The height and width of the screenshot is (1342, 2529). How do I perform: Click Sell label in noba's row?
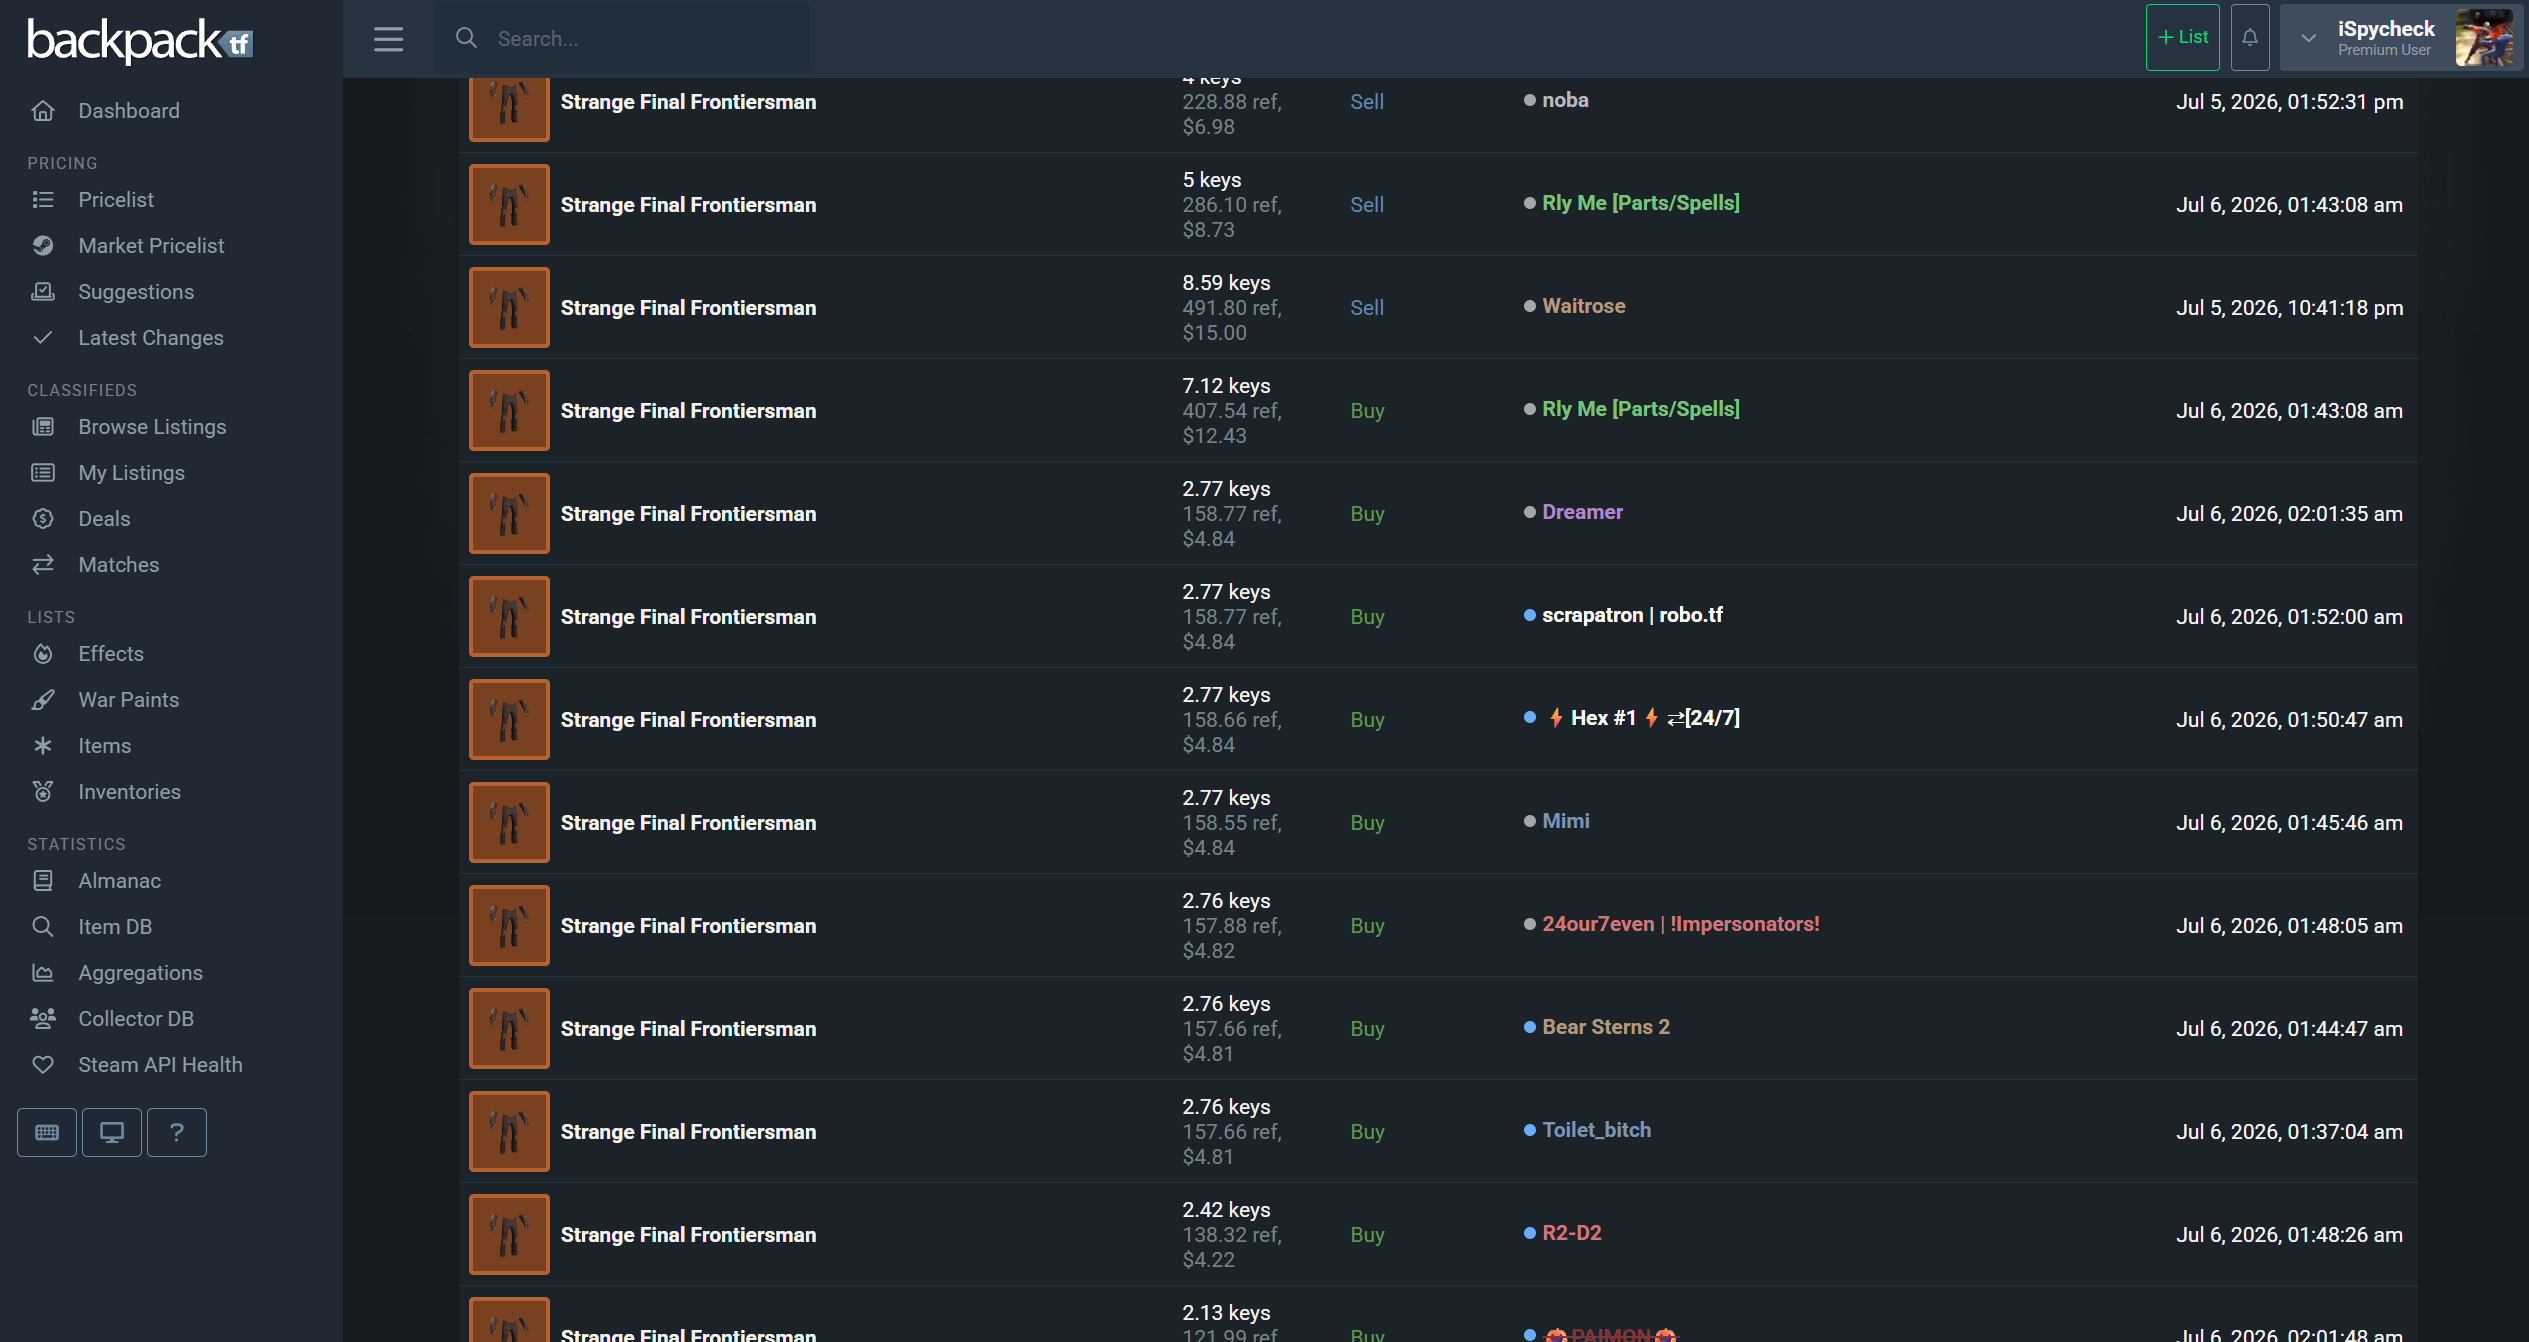[x=1367, y=102]
